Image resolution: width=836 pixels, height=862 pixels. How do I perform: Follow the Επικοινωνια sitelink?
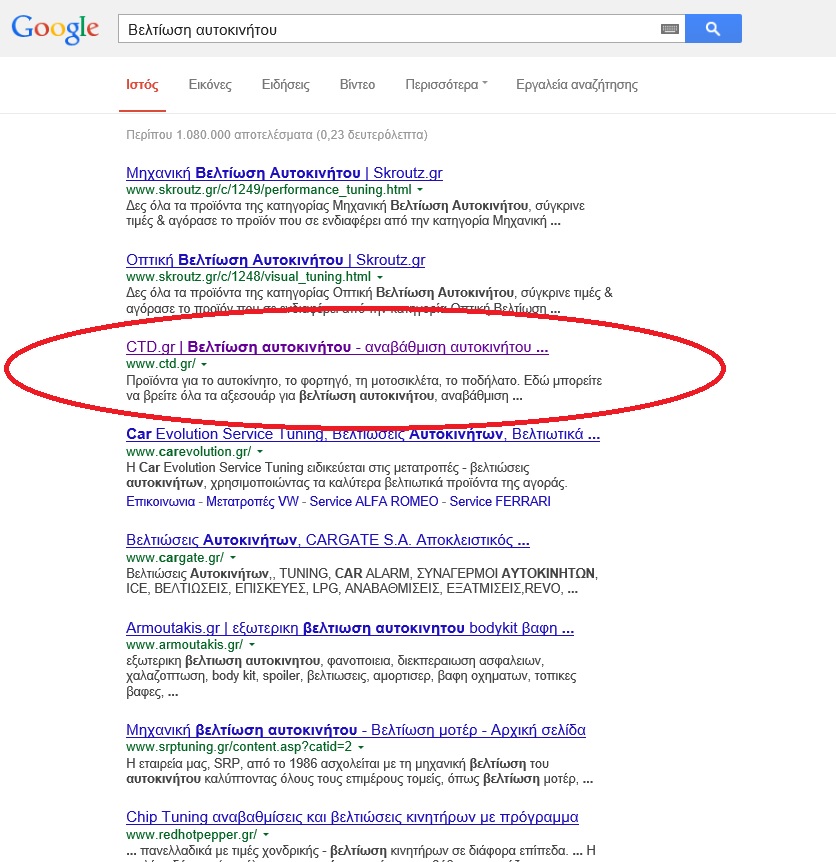pos(160,501)
